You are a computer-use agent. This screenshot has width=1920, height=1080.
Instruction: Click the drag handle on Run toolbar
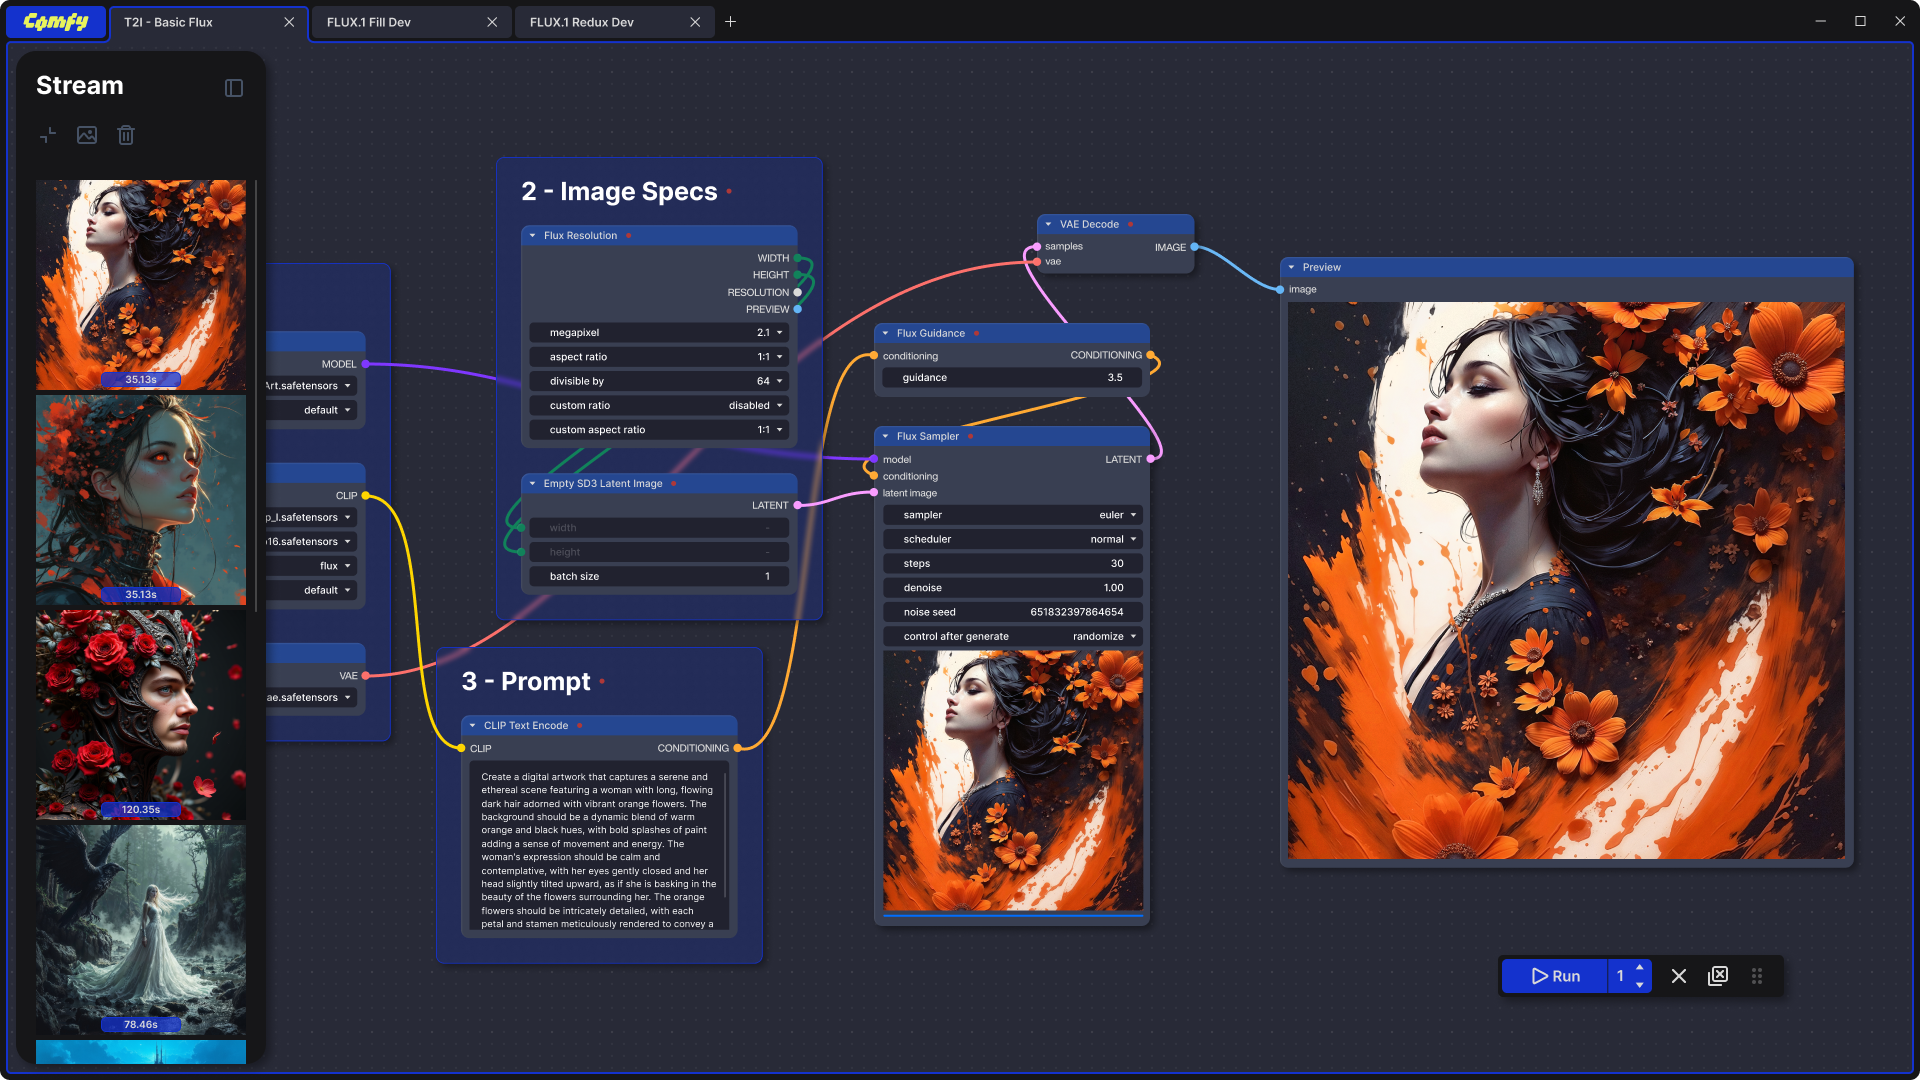1757,976
